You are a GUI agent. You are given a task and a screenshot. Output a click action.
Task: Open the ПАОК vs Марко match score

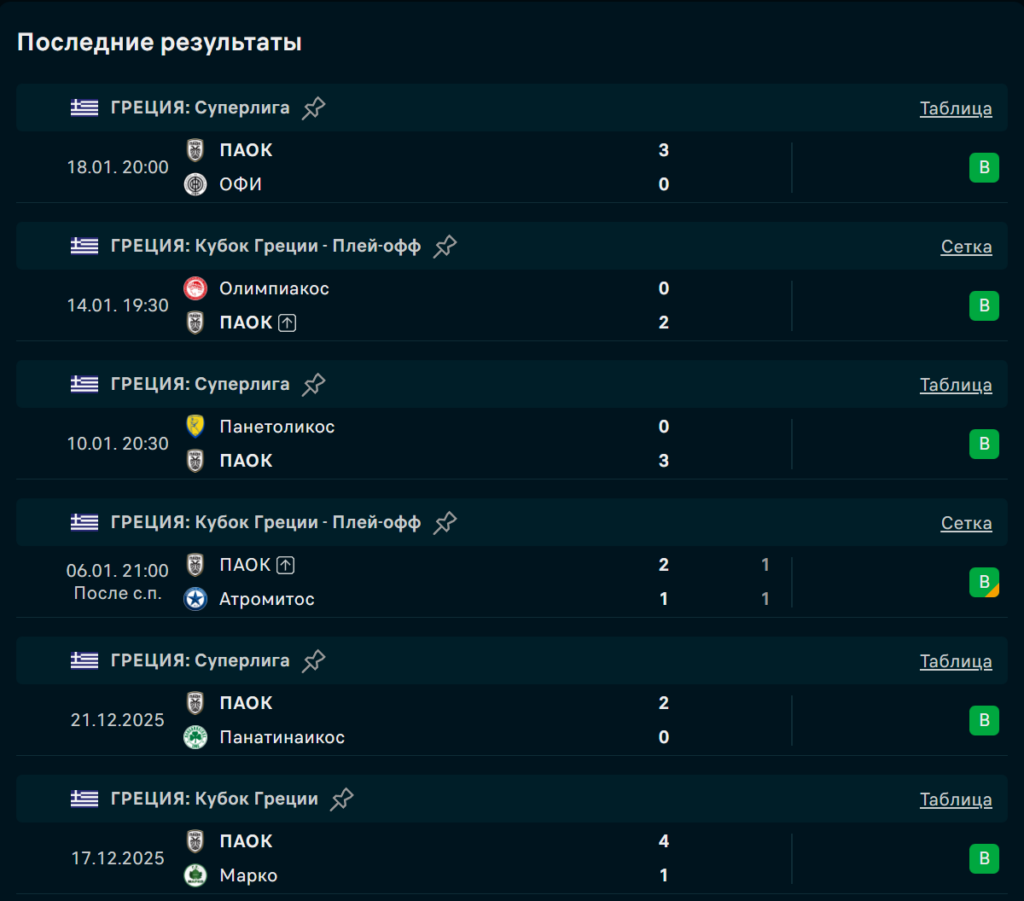663,858
